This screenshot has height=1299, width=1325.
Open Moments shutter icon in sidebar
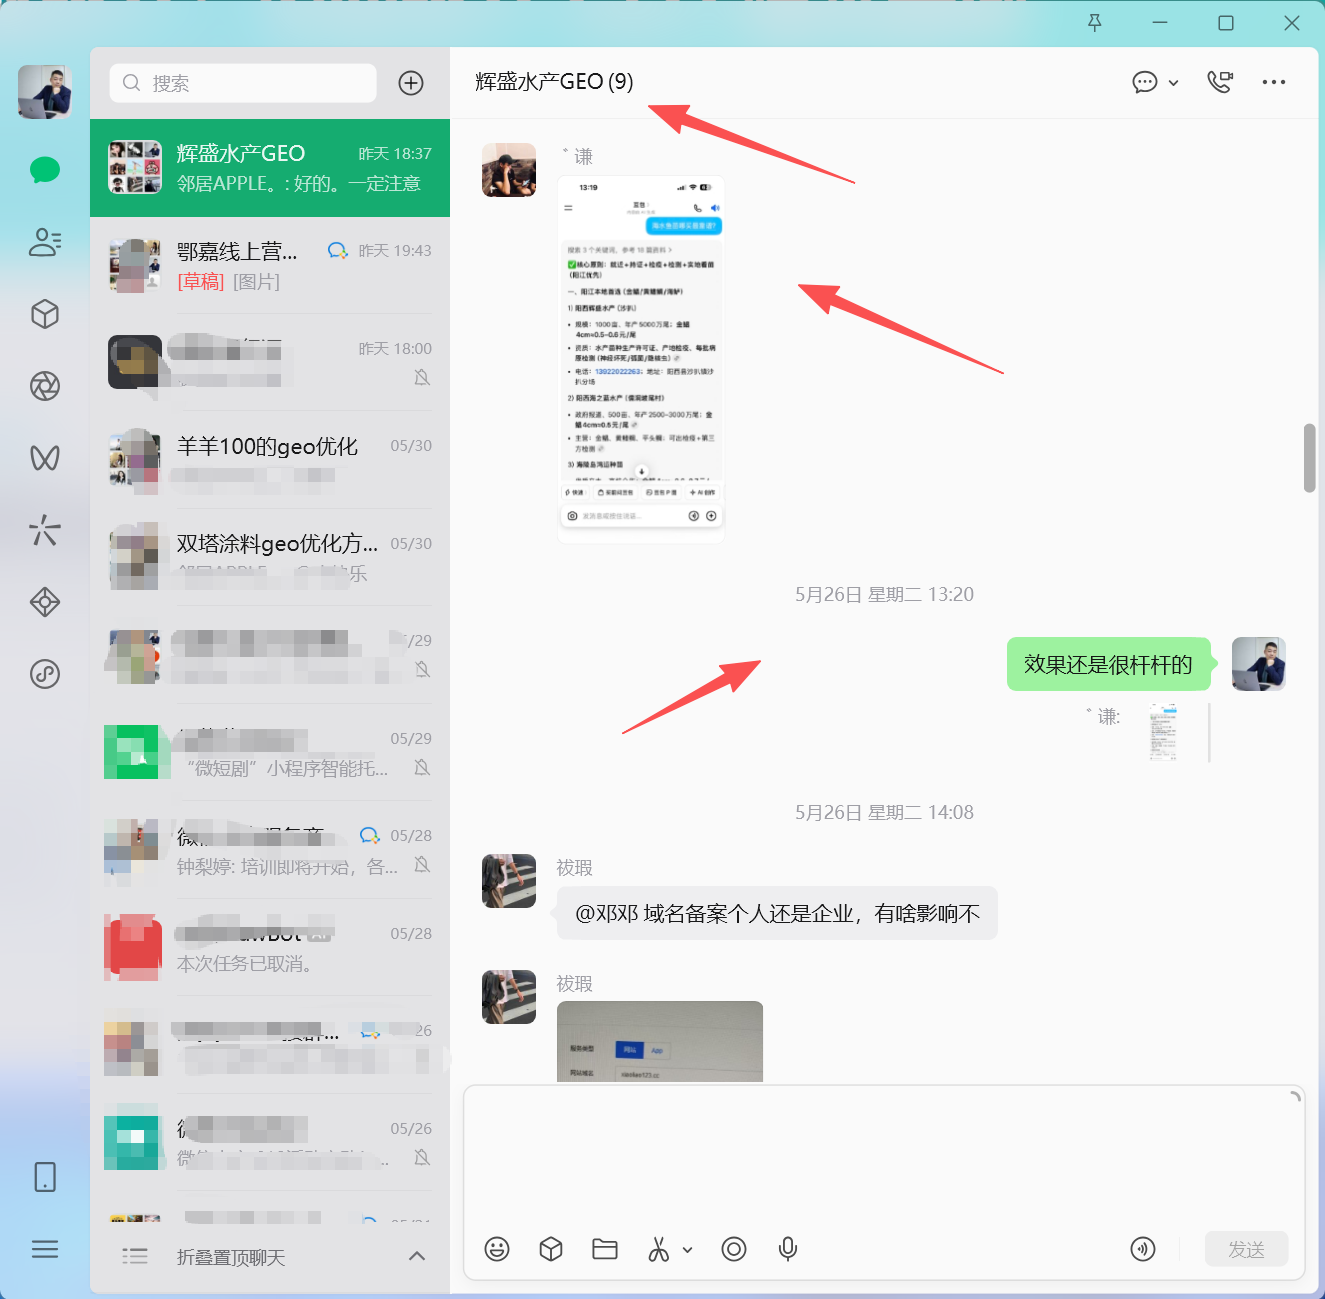click(45, 386)
